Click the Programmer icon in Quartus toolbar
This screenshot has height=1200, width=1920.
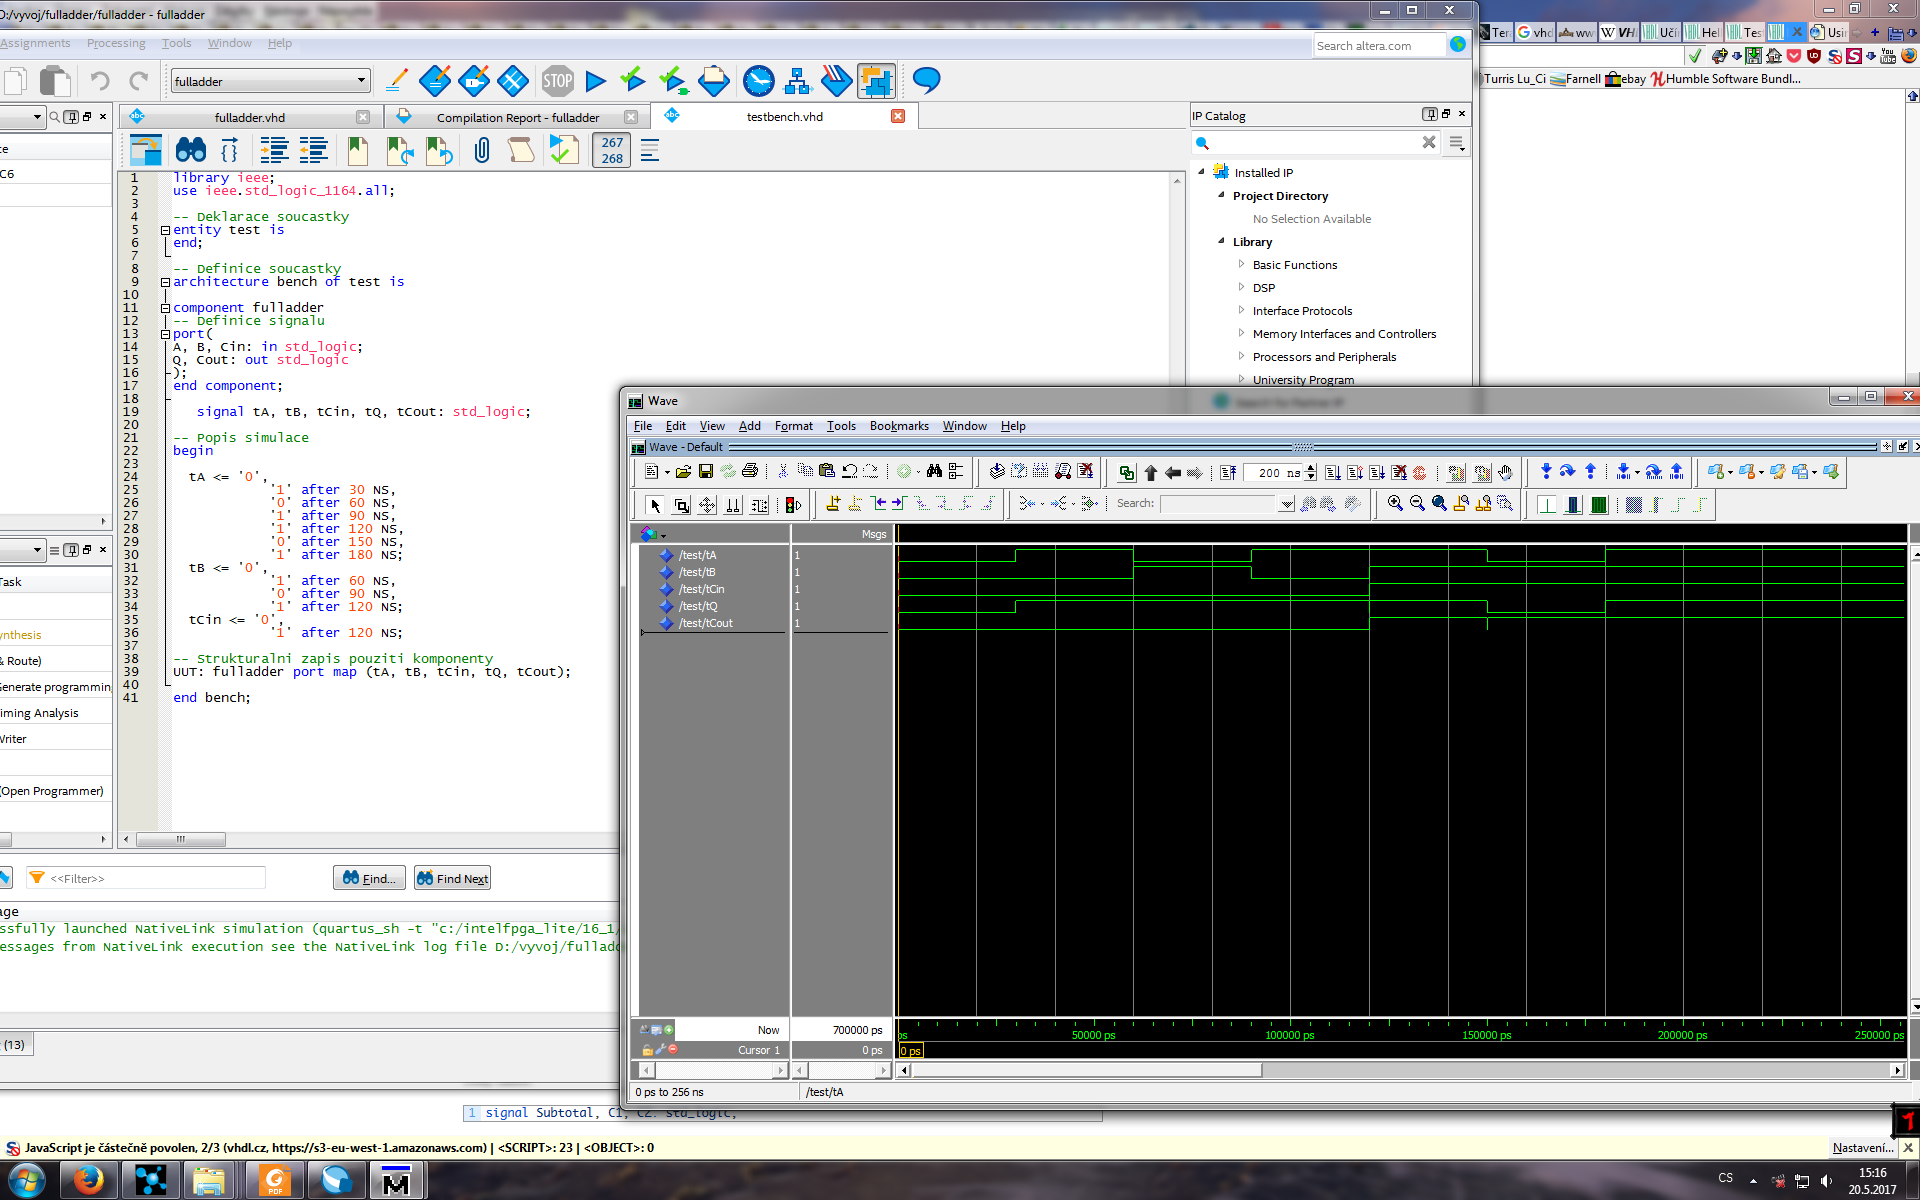[x=835, y=81]
